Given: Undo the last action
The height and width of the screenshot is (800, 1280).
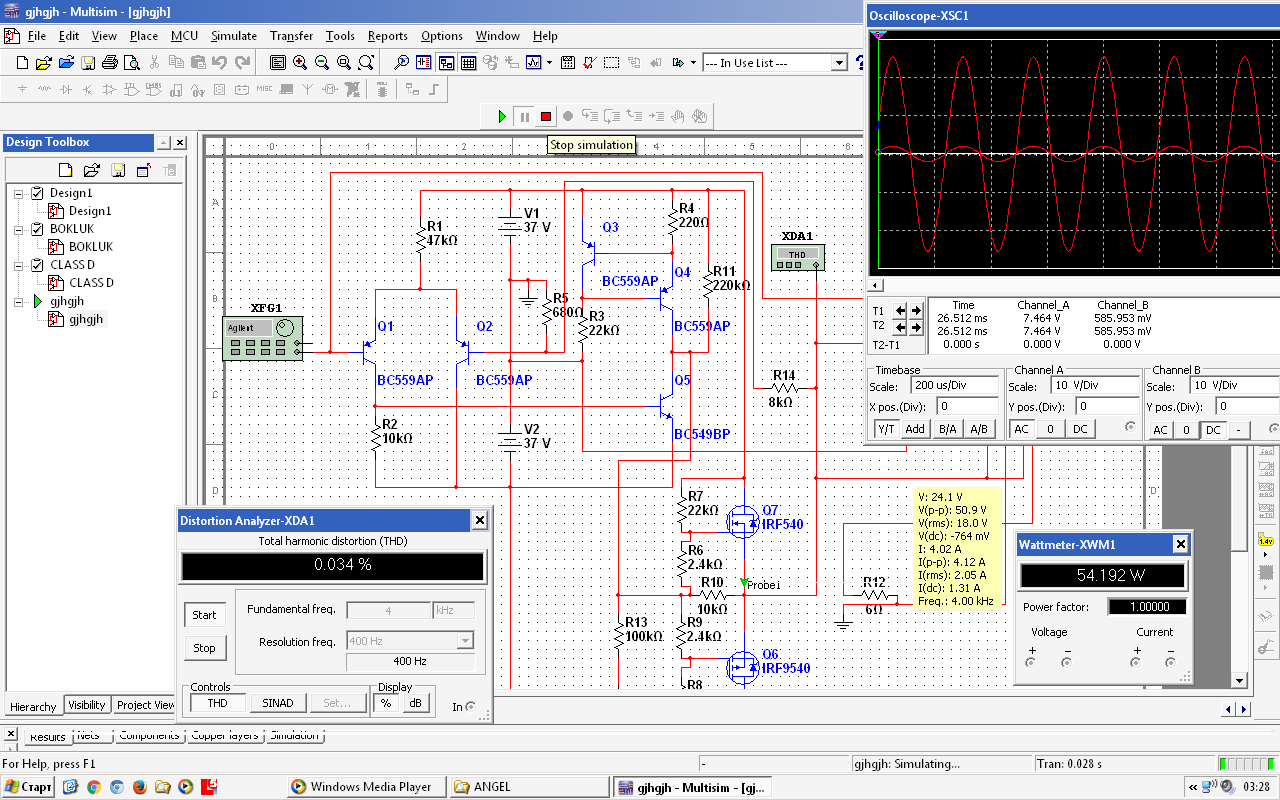Looking at the screenshot, I should (219, 62).
